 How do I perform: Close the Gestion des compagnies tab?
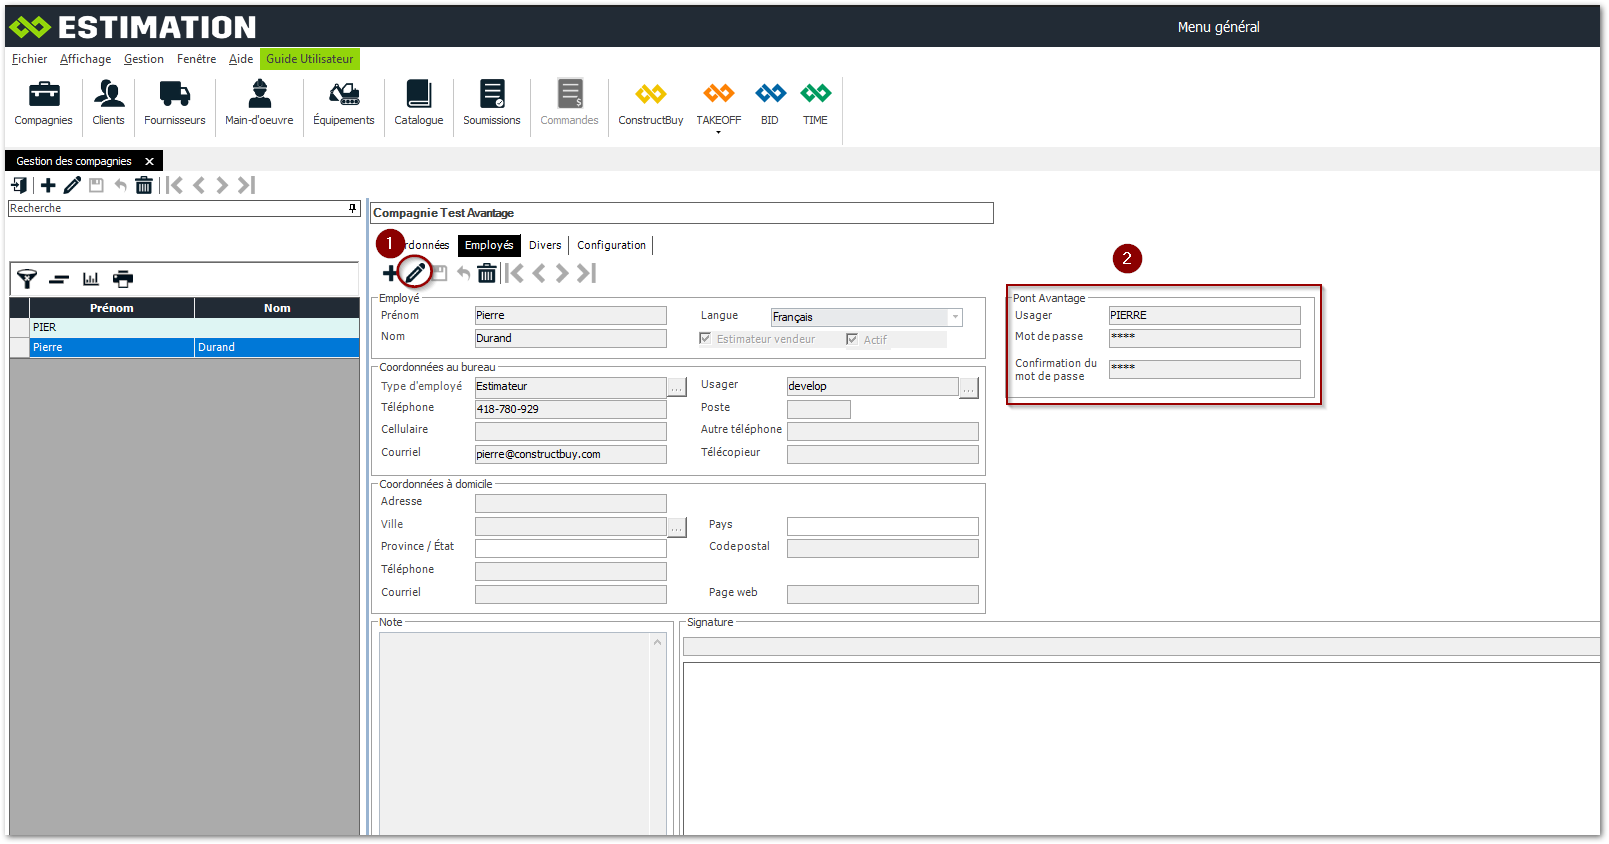coord(149,161)
